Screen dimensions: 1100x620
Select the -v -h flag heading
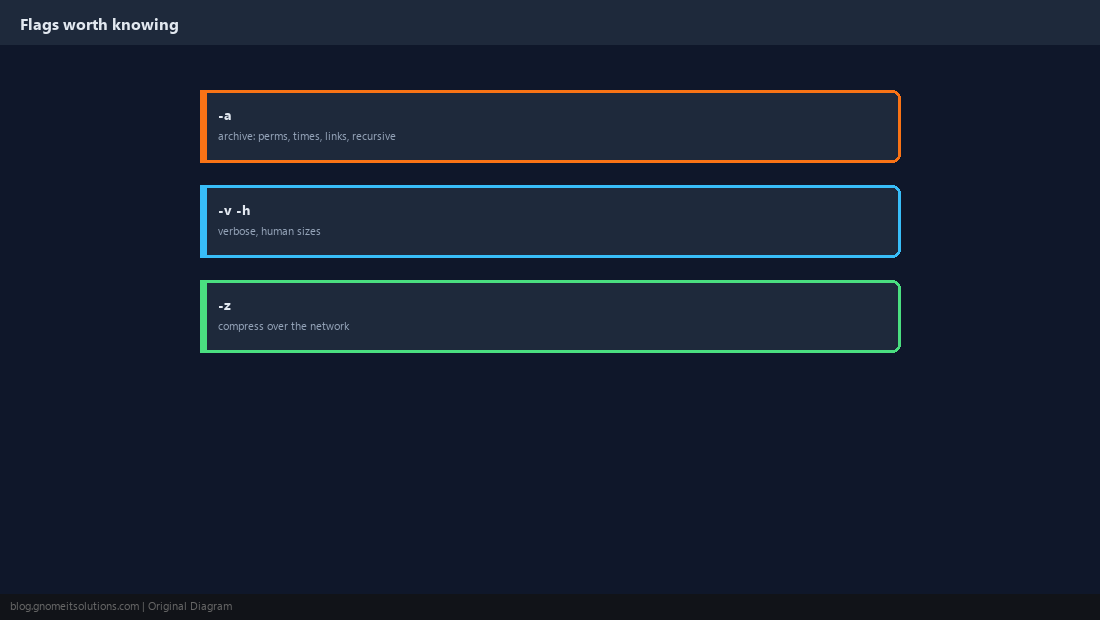[x=234, y=210]
